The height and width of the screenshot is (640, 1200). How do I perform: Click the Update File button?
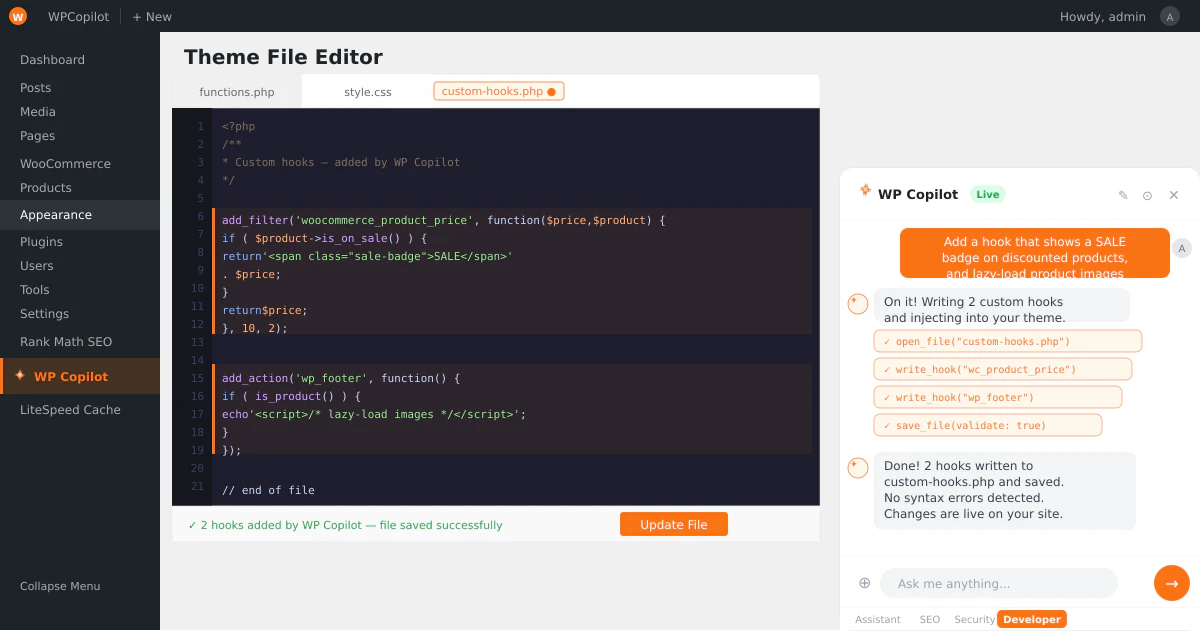click(674, 525)
